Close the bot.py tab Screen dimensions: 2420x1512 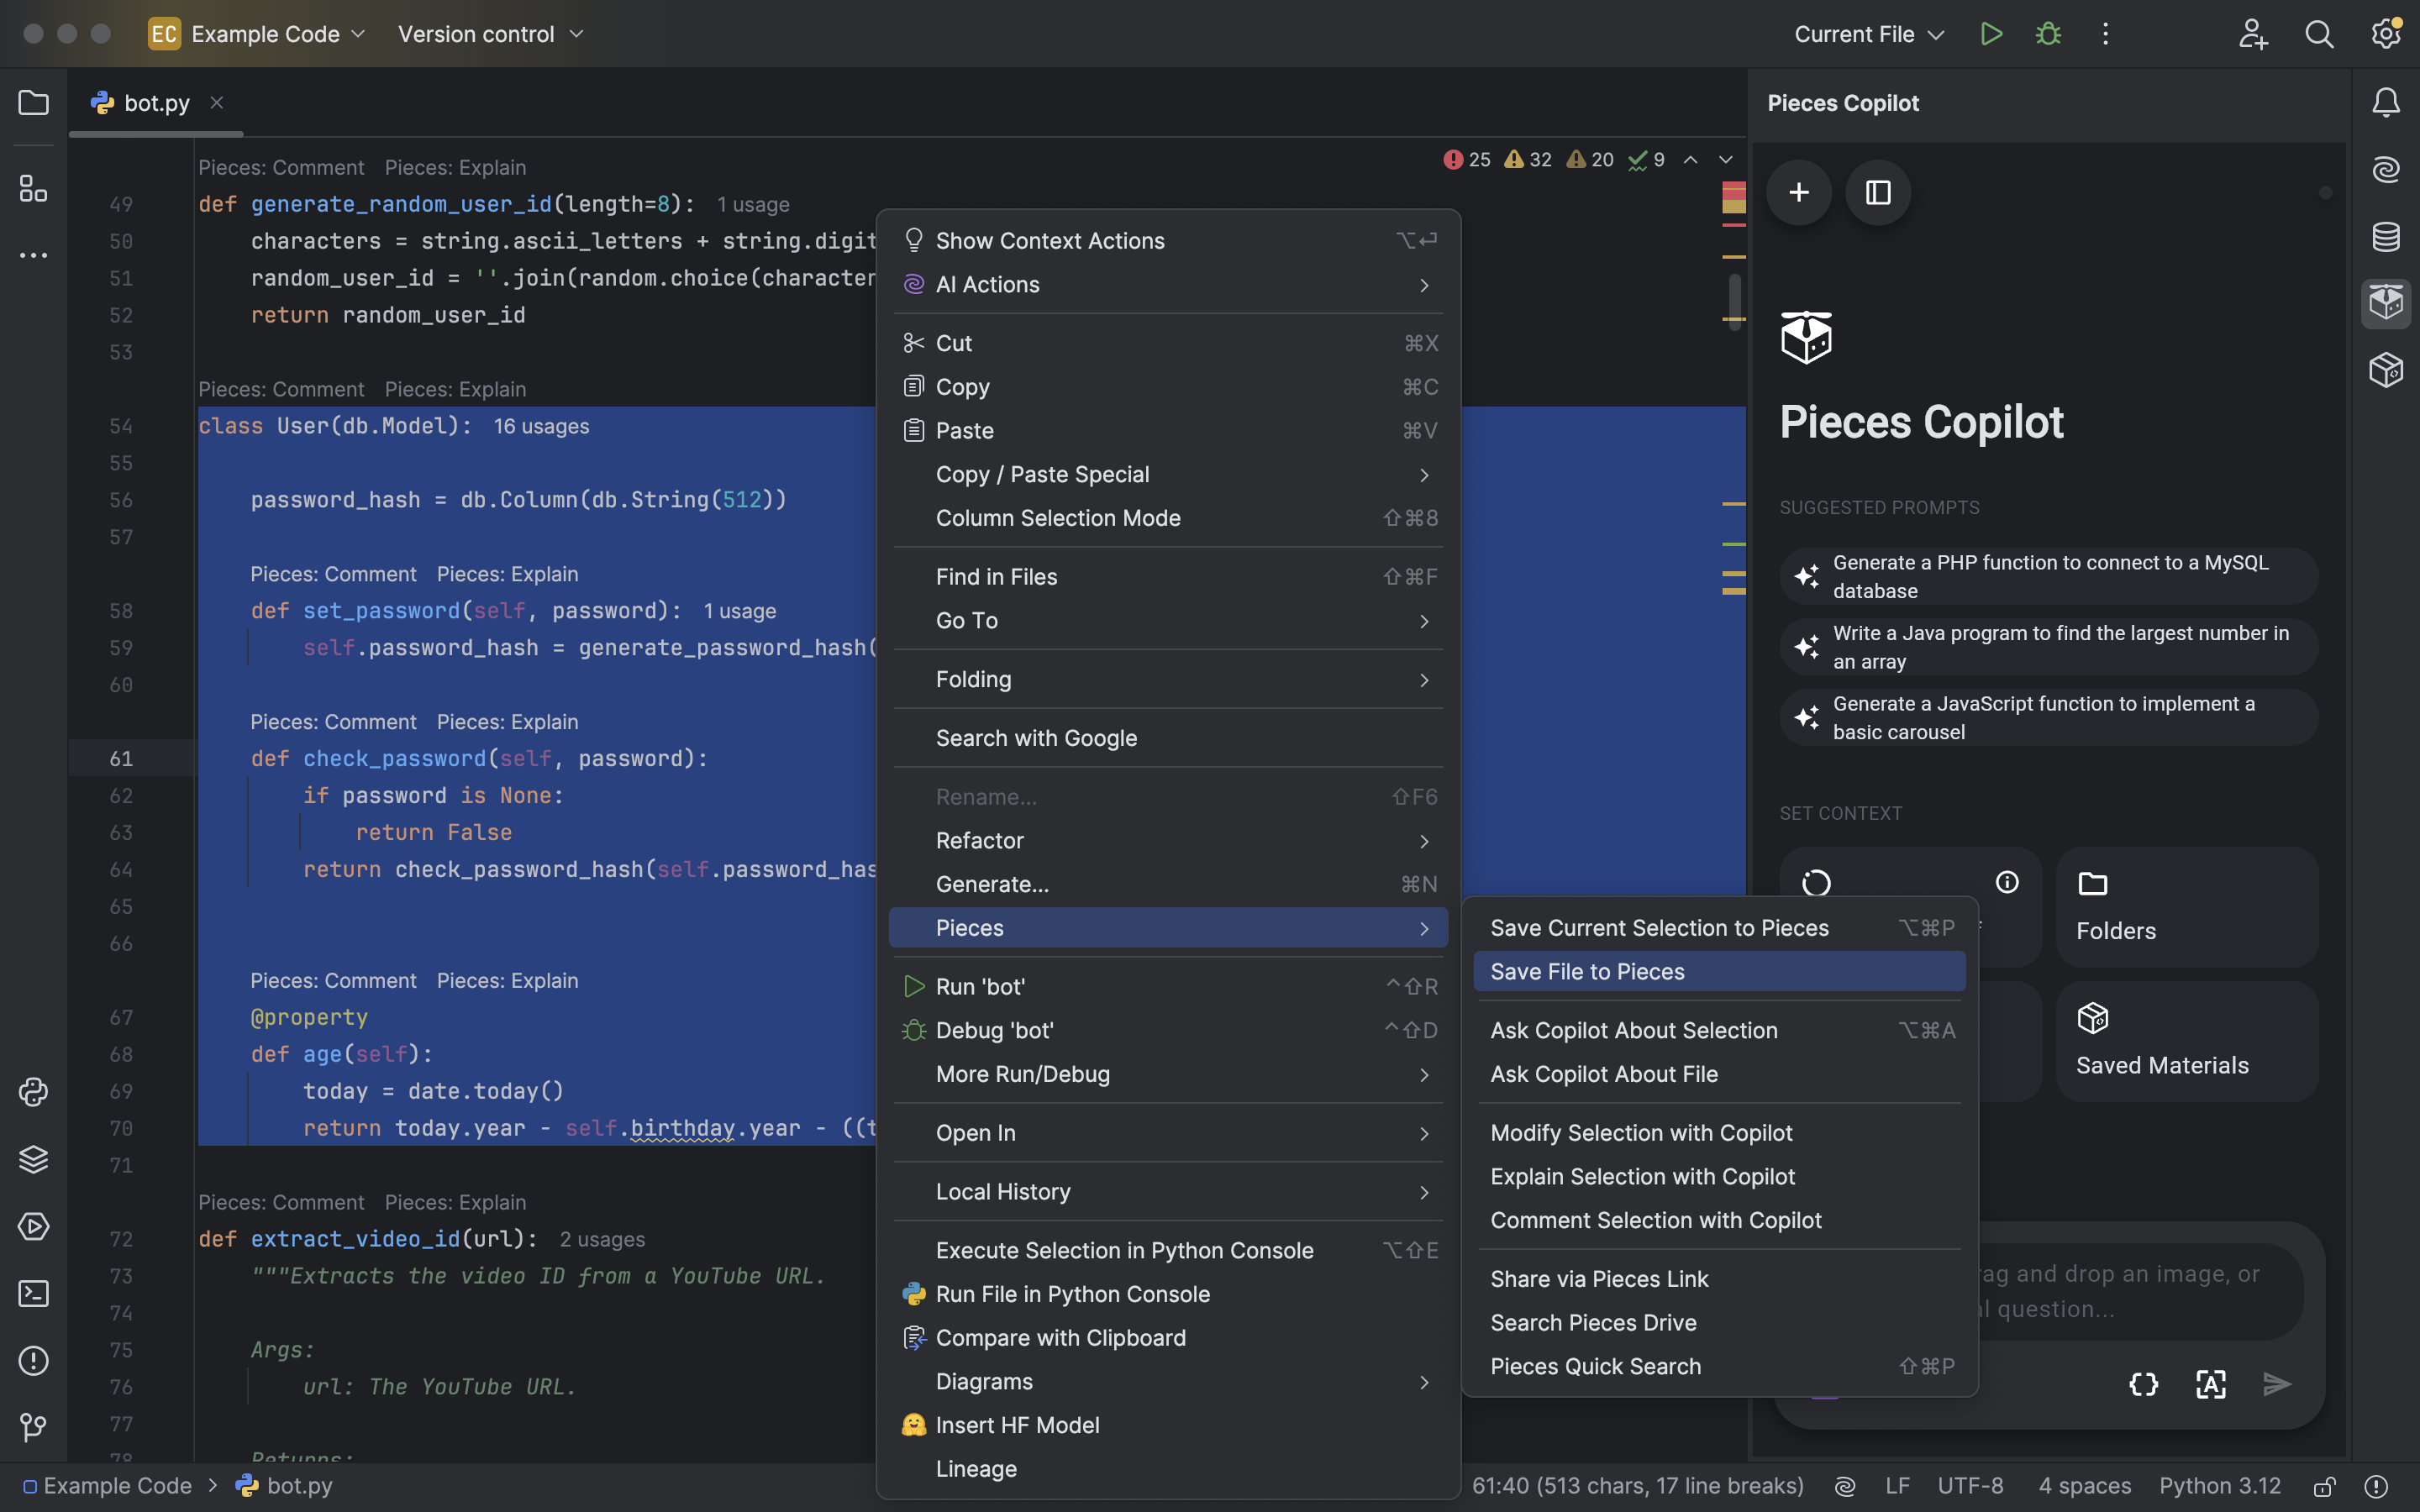(217, 103)
